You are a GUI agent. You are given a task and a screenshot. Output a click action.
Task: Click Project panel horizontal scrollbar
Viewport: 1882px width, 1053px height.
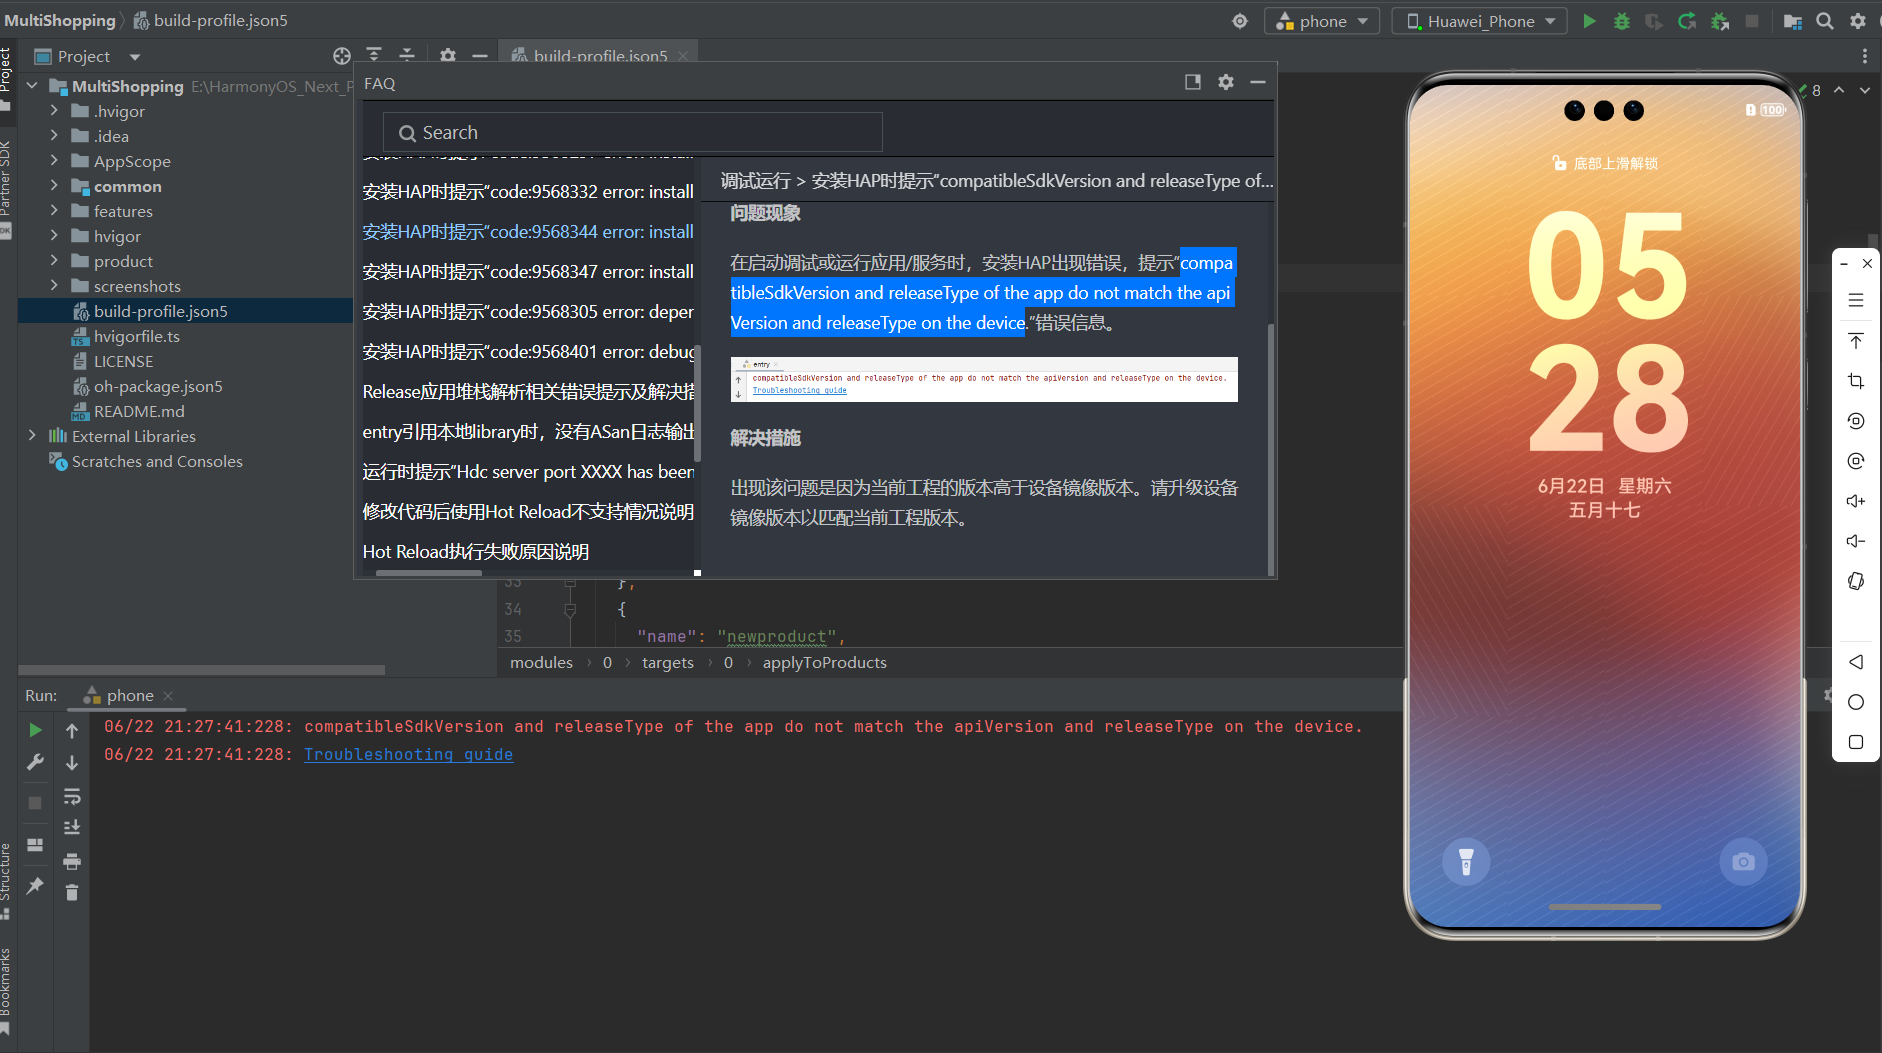pyautogui.click(x=201, y=670)
